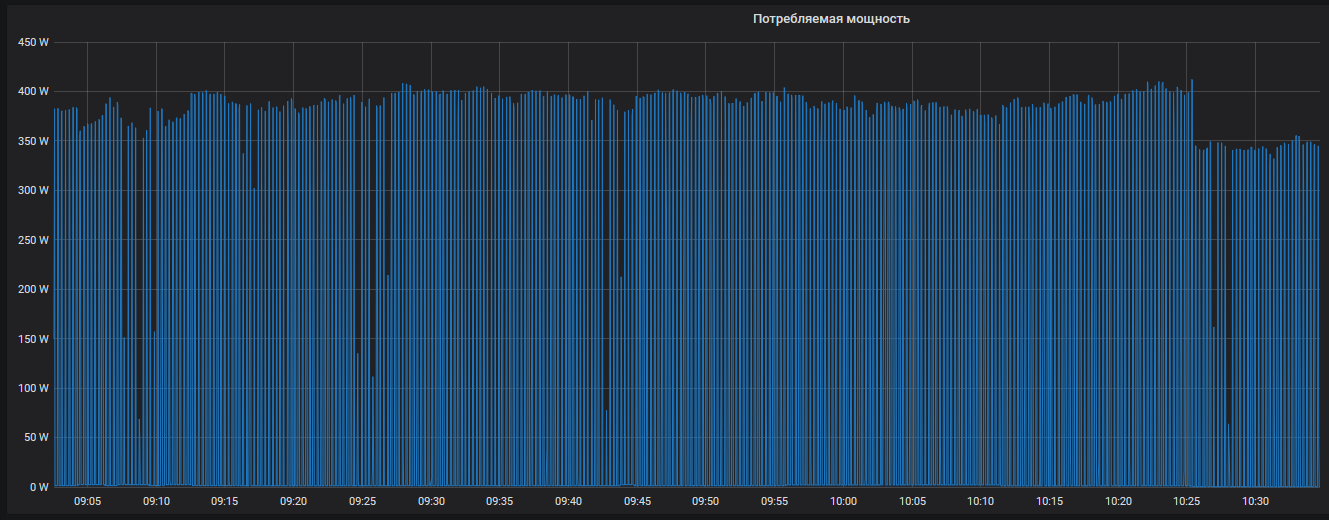
Task: Click the 350 W y-axis label
Action: [33, 141]
